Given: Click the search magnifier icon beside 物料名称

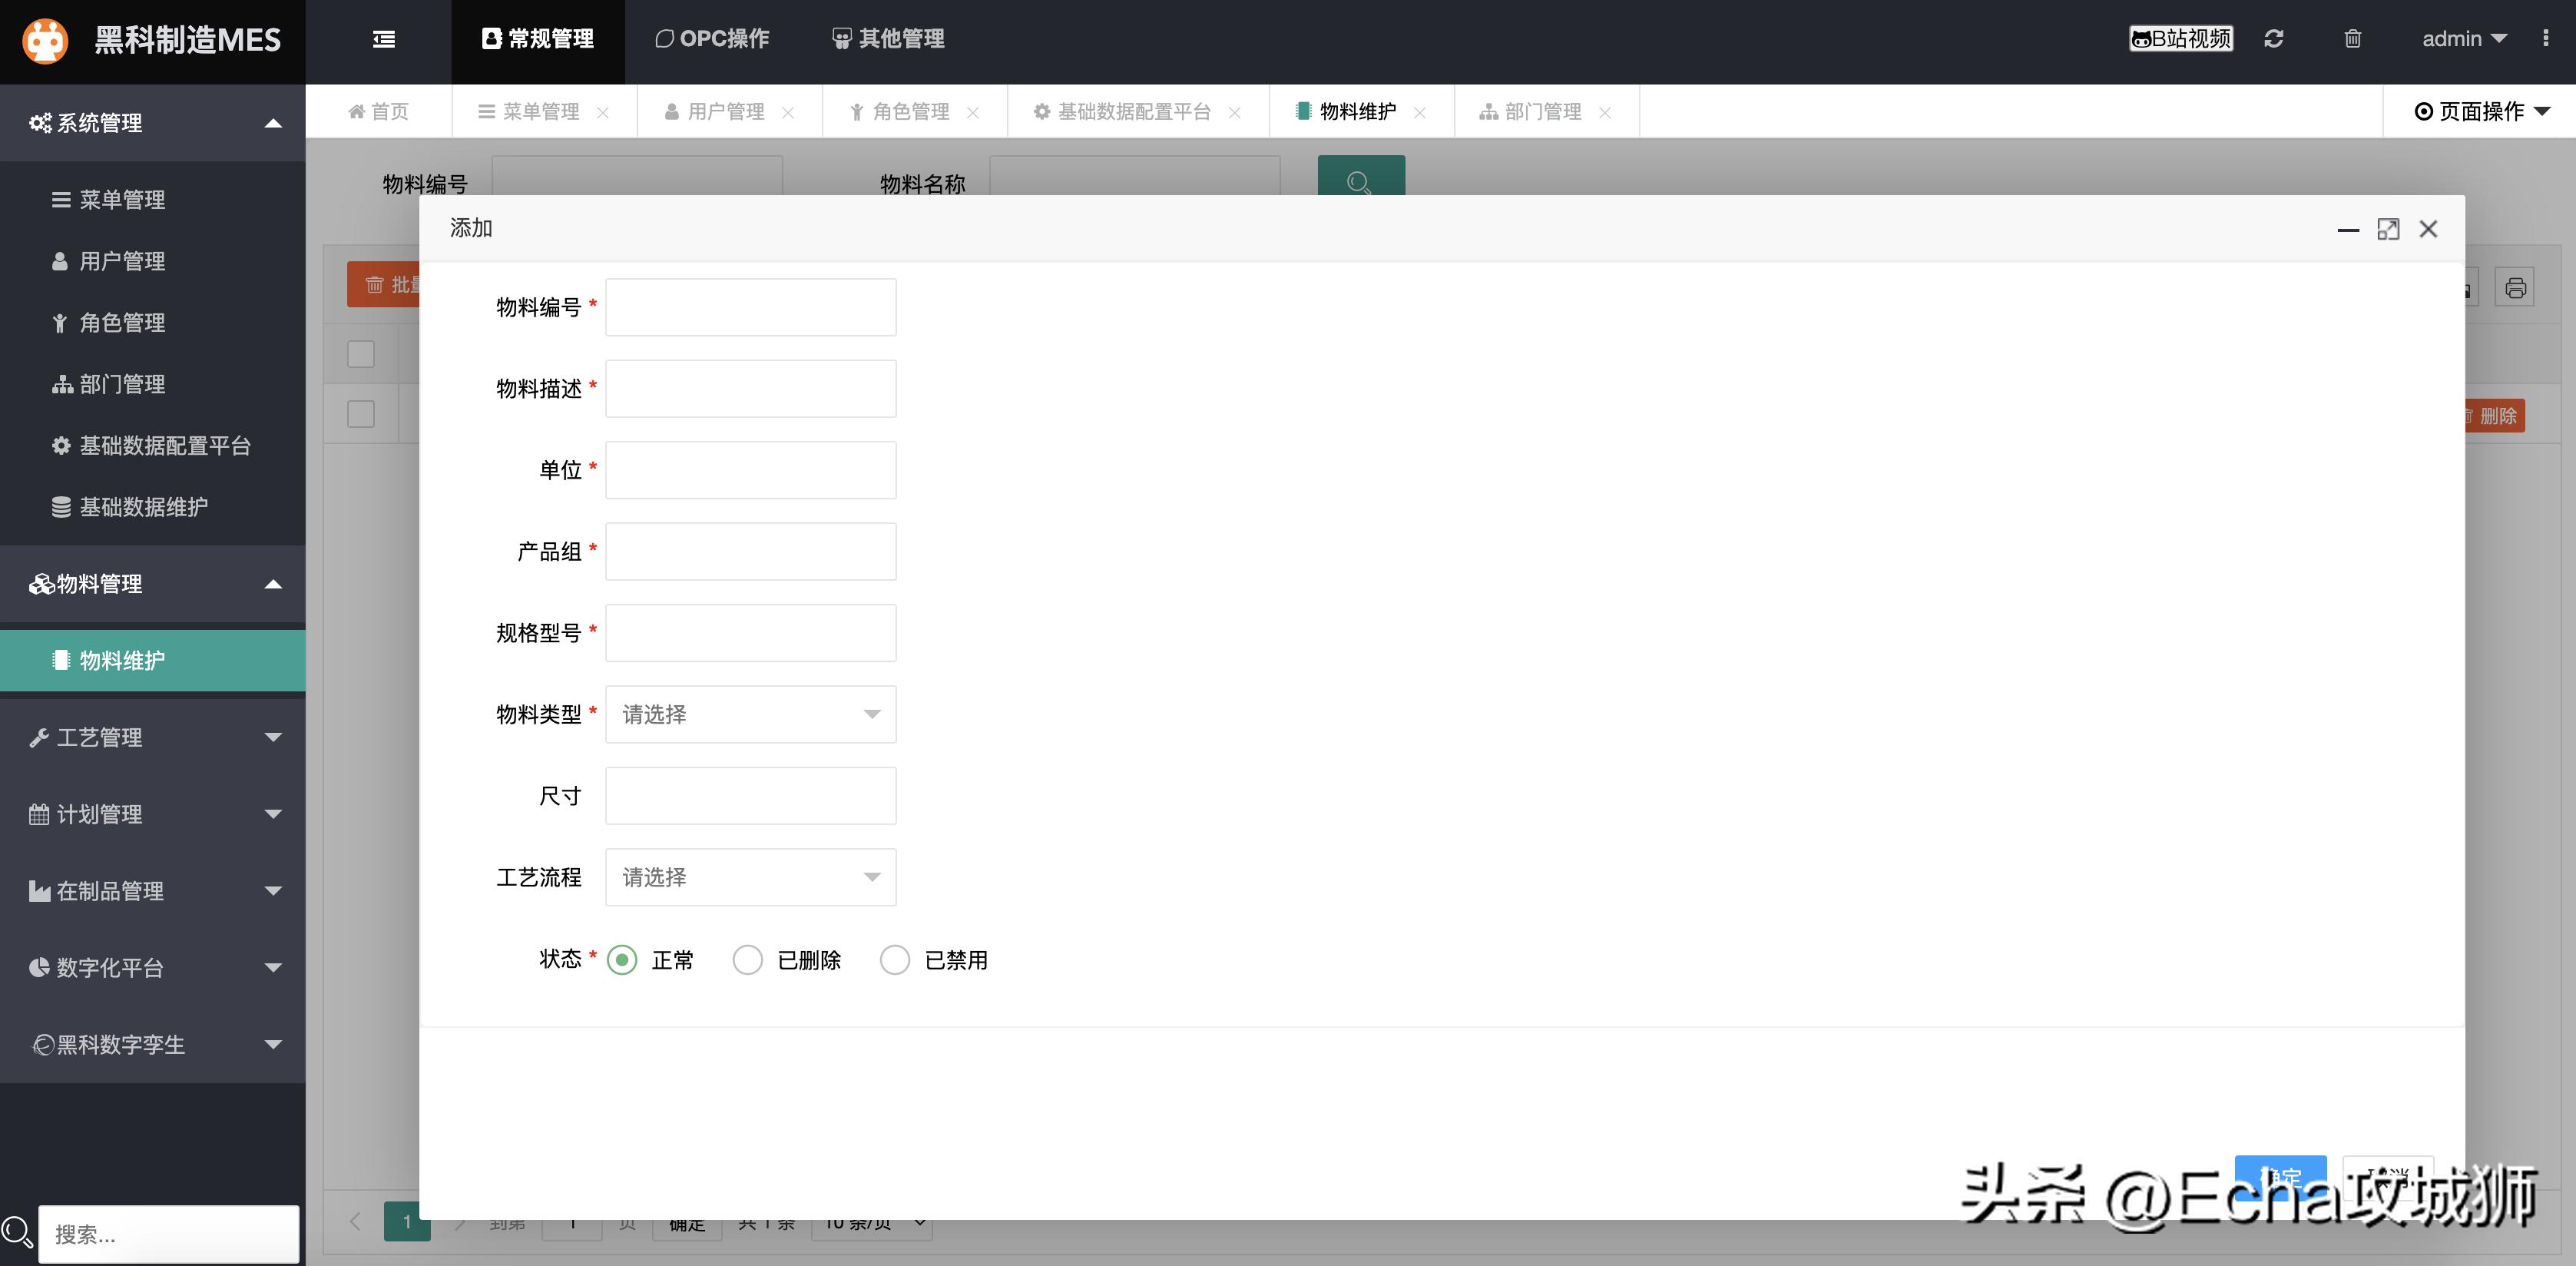Looking at the screenshot, I should (1360, 184).
